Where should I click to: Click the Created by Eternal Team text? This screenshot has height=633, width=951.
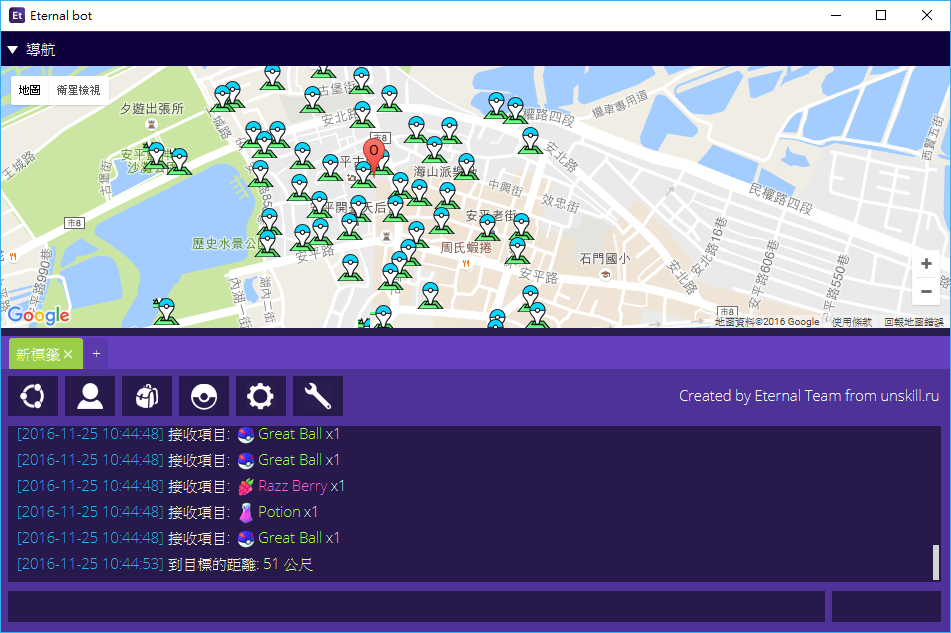coord(809,396)
